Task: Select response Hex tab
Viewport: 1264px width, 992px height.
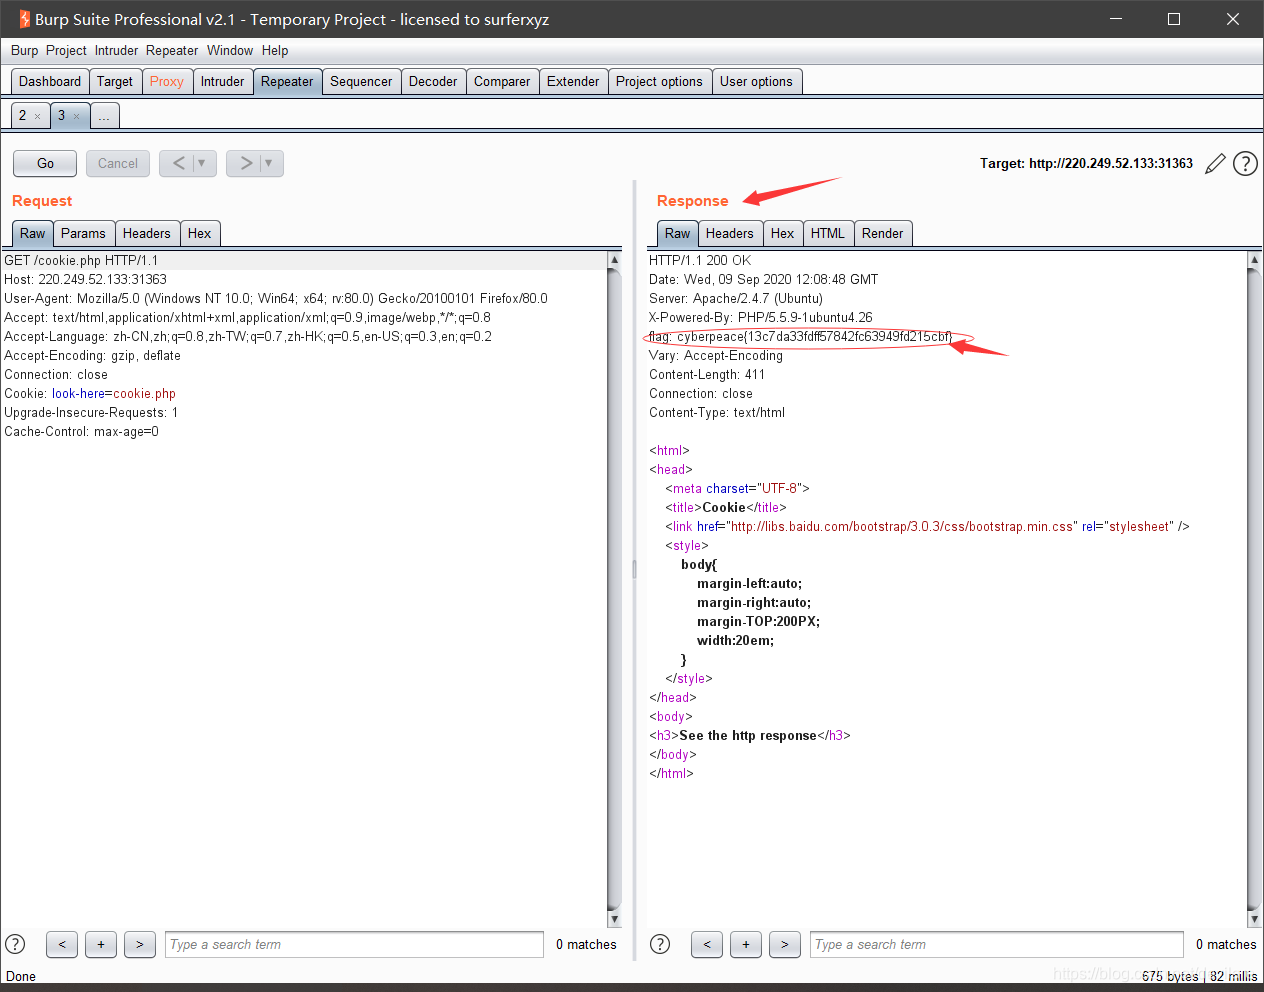Action: click(x=782, y=234)
